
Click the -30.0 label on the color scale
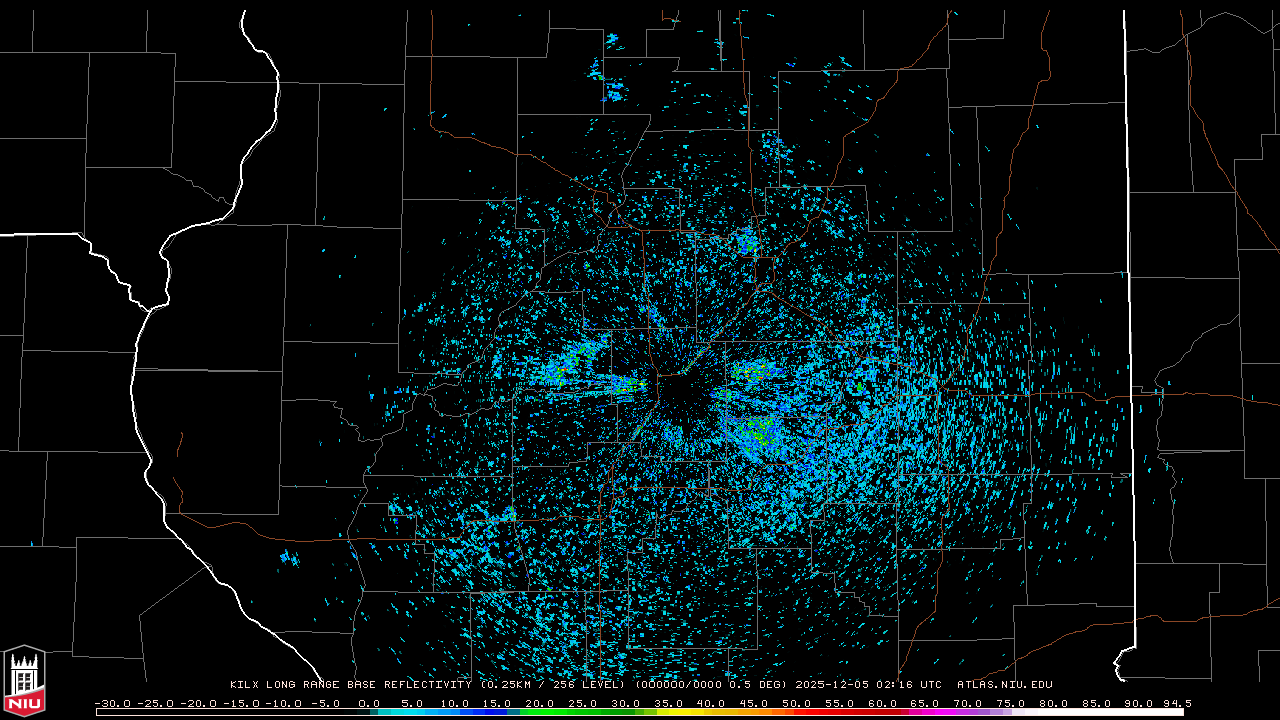point(111,703)
